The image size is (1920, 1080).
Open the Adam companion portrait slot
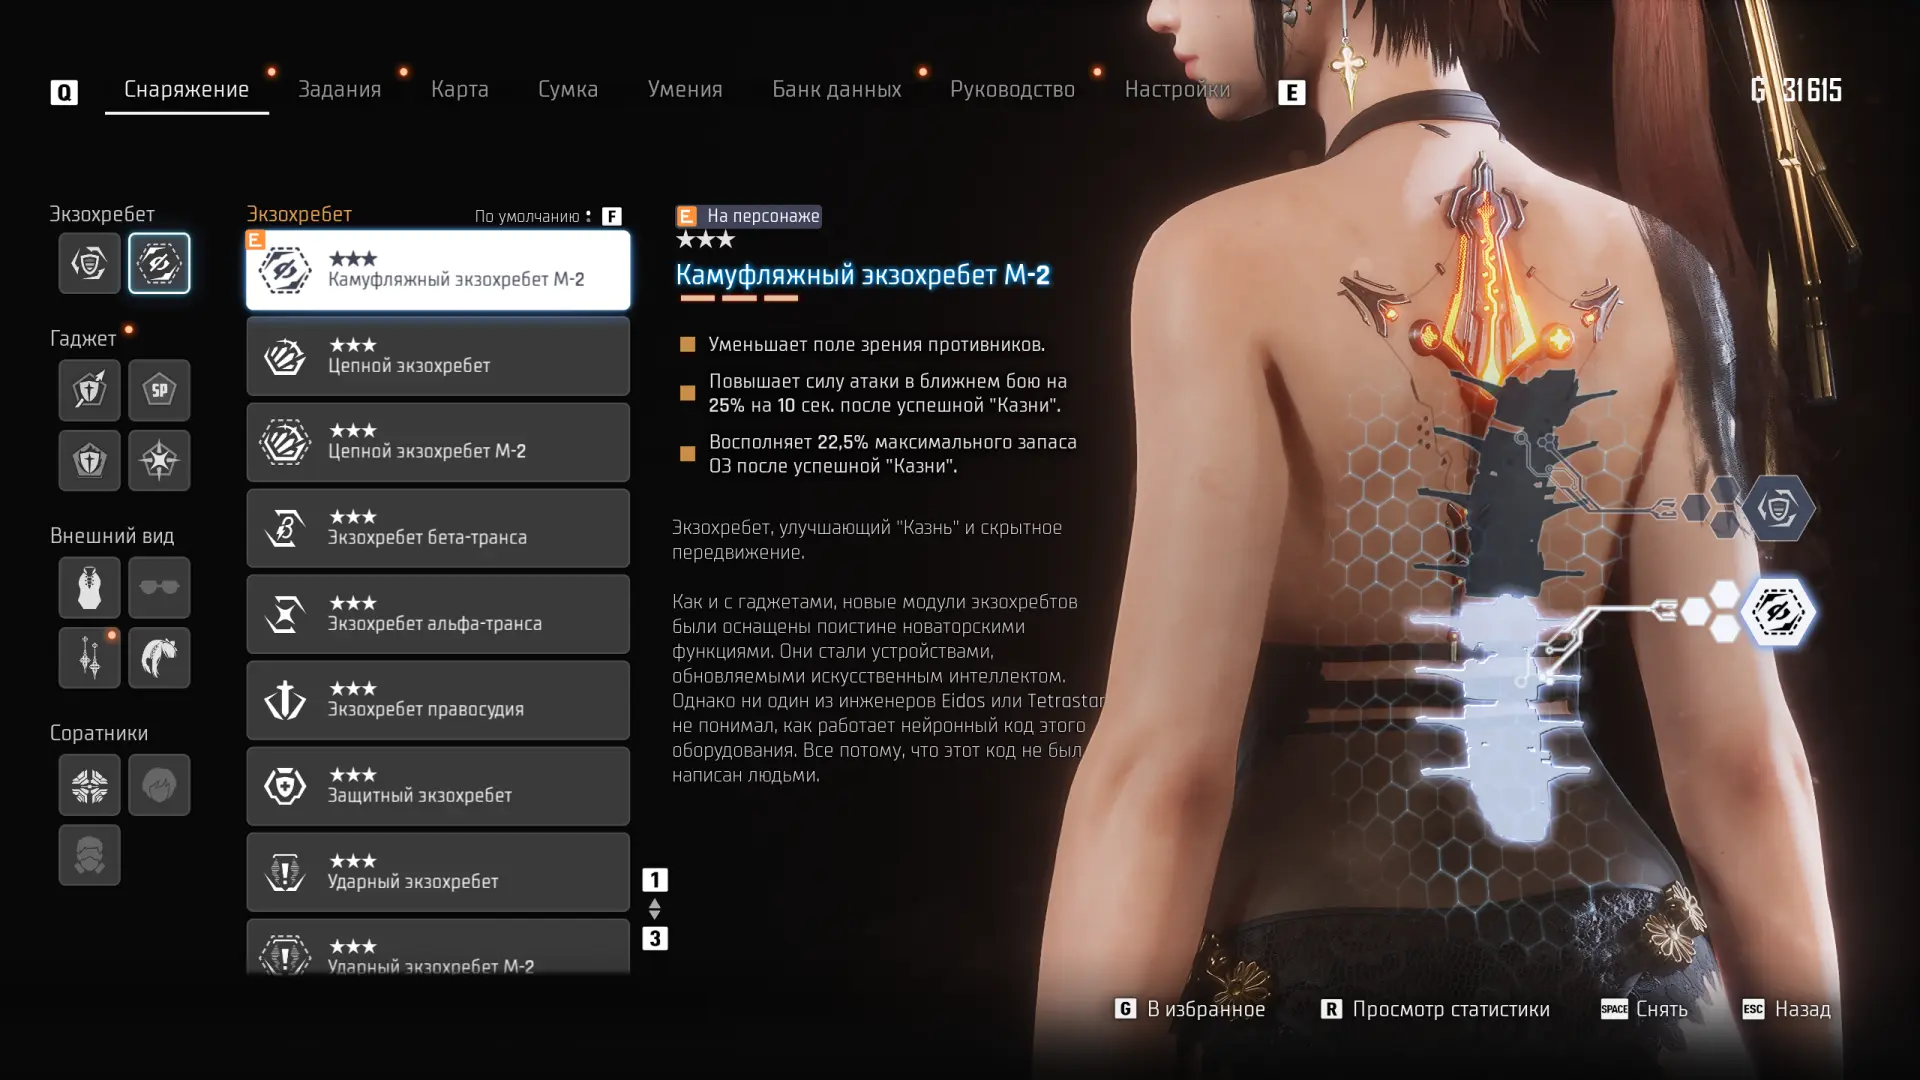[159, 784]
